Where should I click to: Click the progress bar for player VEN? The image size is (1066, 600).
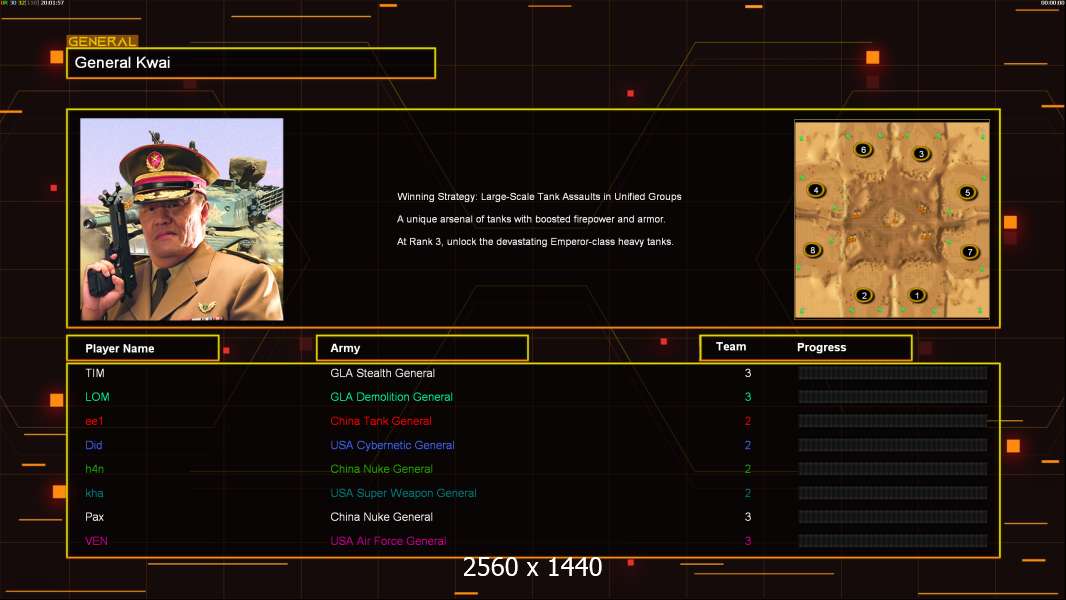(x=892, y=541)
